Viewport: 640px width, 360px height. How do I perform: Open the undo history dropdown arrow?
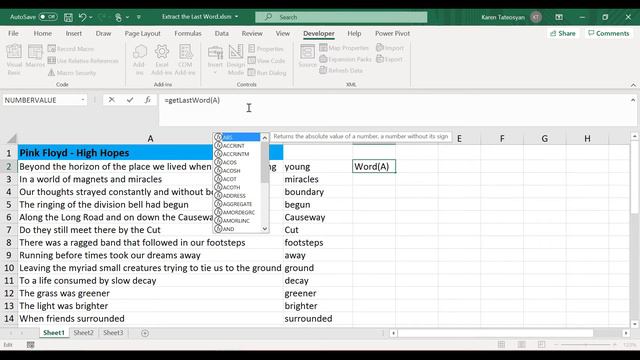click(x=91, y=17)
